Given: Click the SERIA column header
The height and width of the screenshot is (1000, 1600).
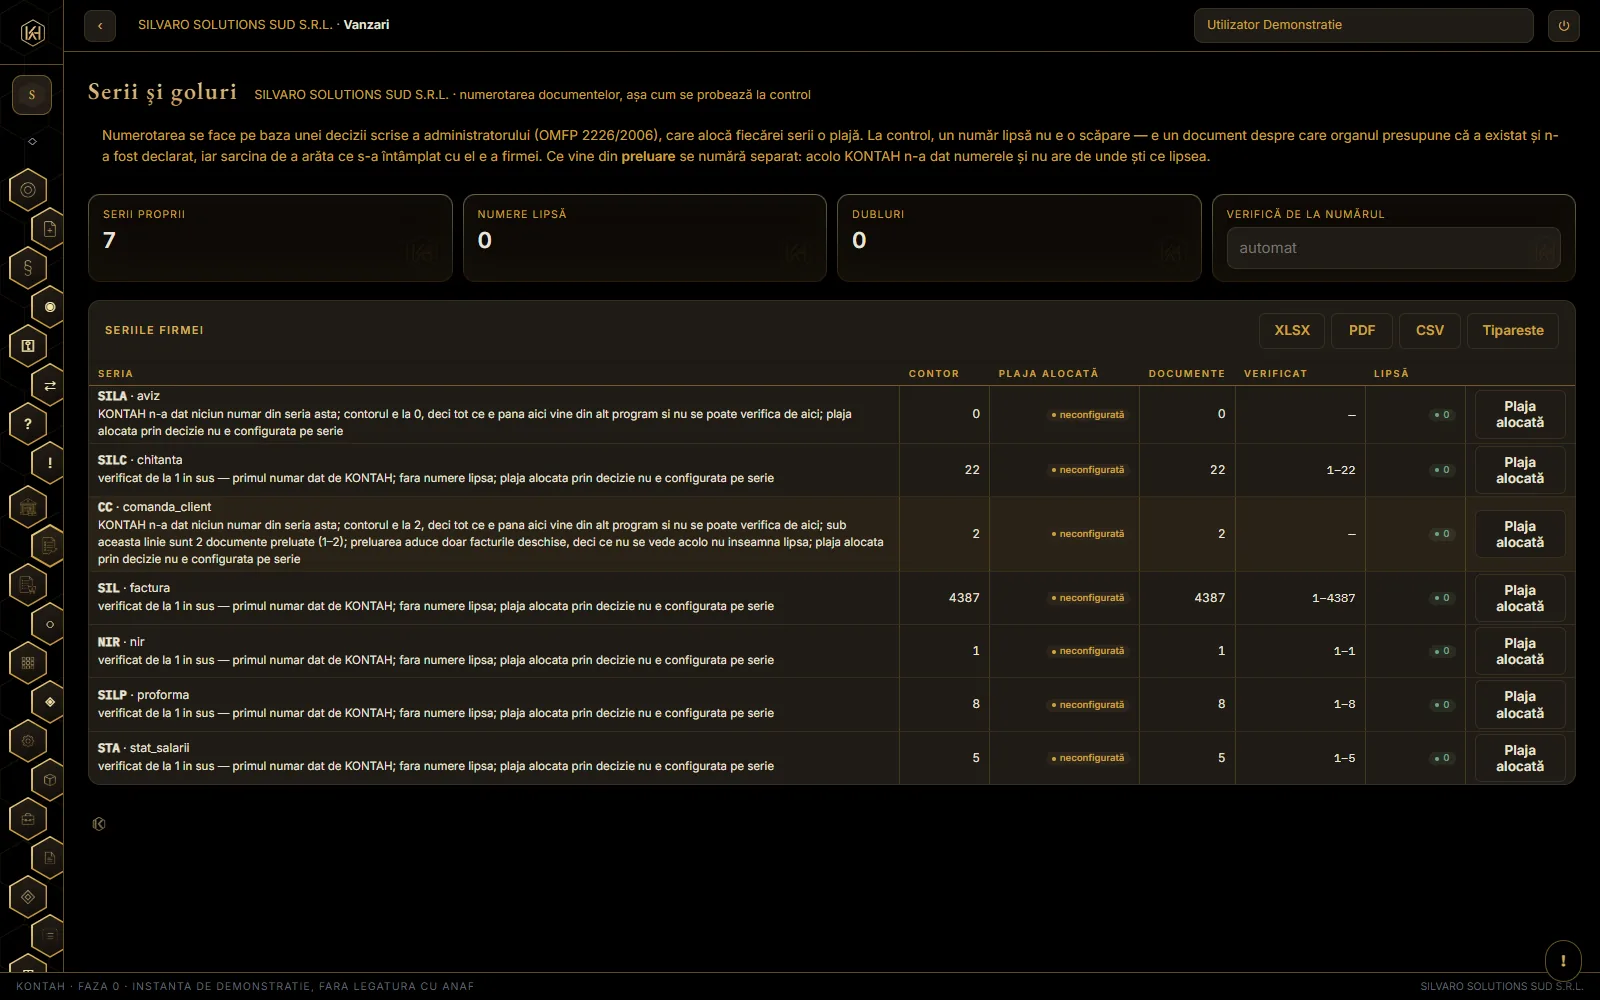Looking at the screenshot, I should coord(115,374).
